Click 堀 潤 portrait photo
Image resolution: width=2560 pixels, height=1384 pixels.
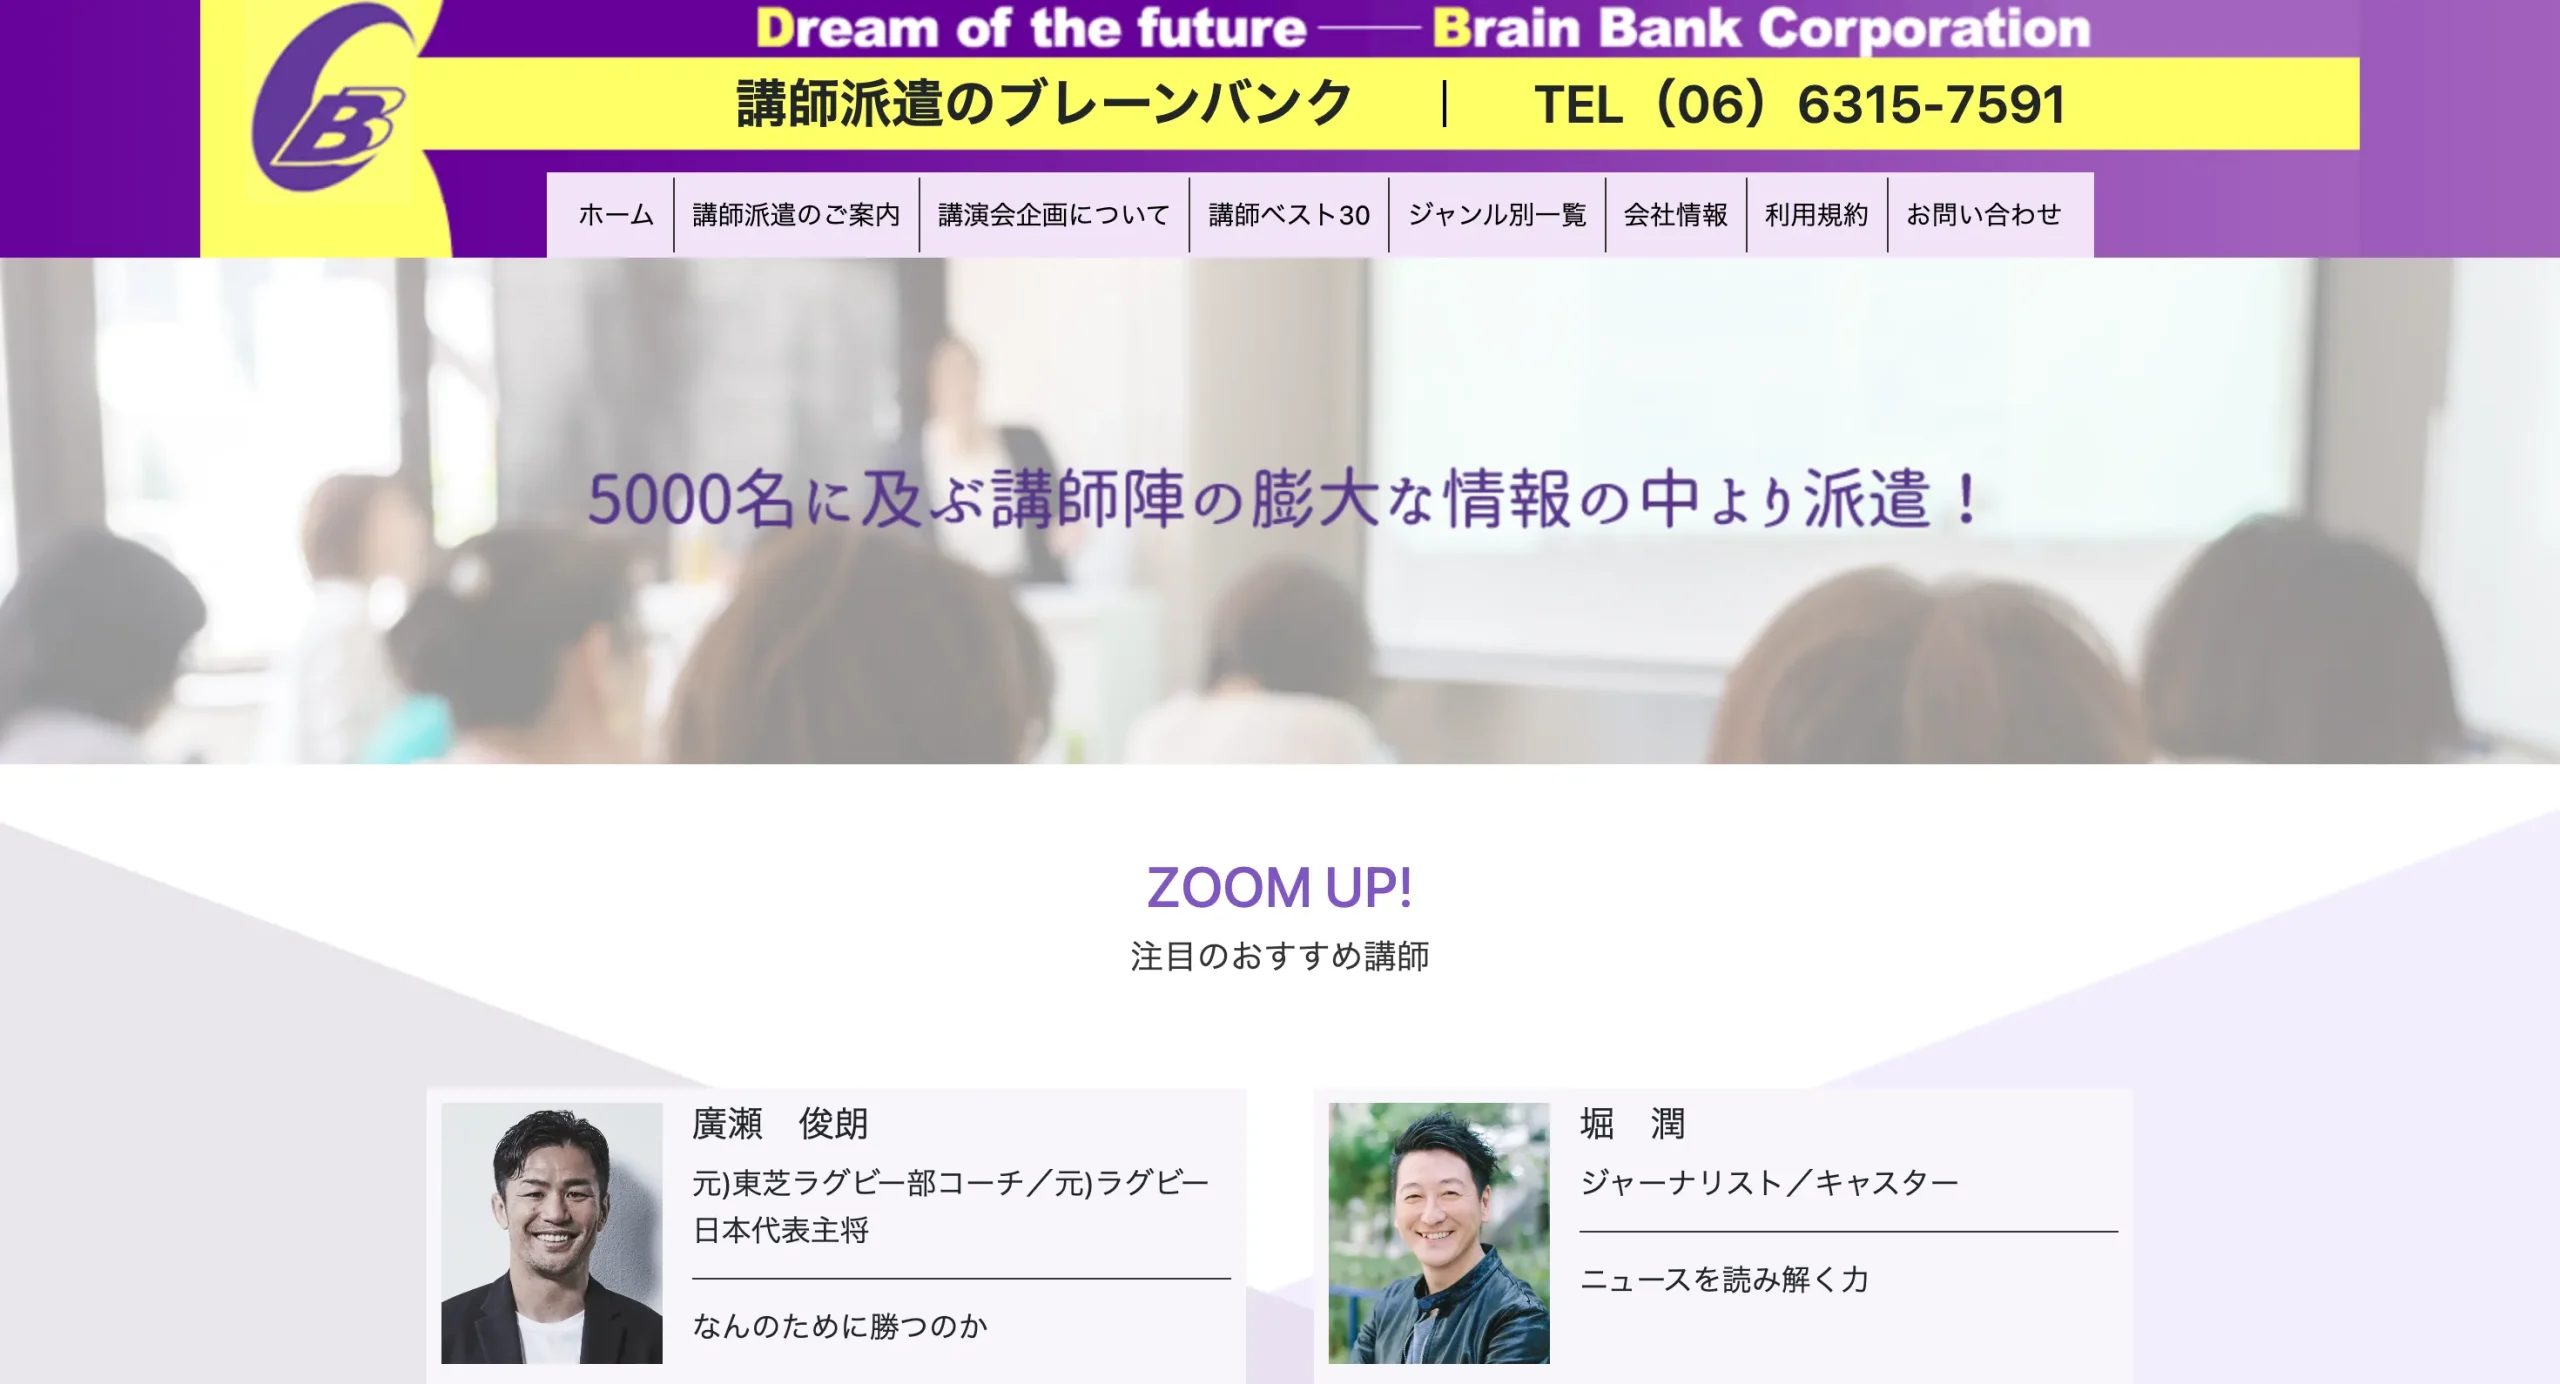(x=1438, y=1232)
